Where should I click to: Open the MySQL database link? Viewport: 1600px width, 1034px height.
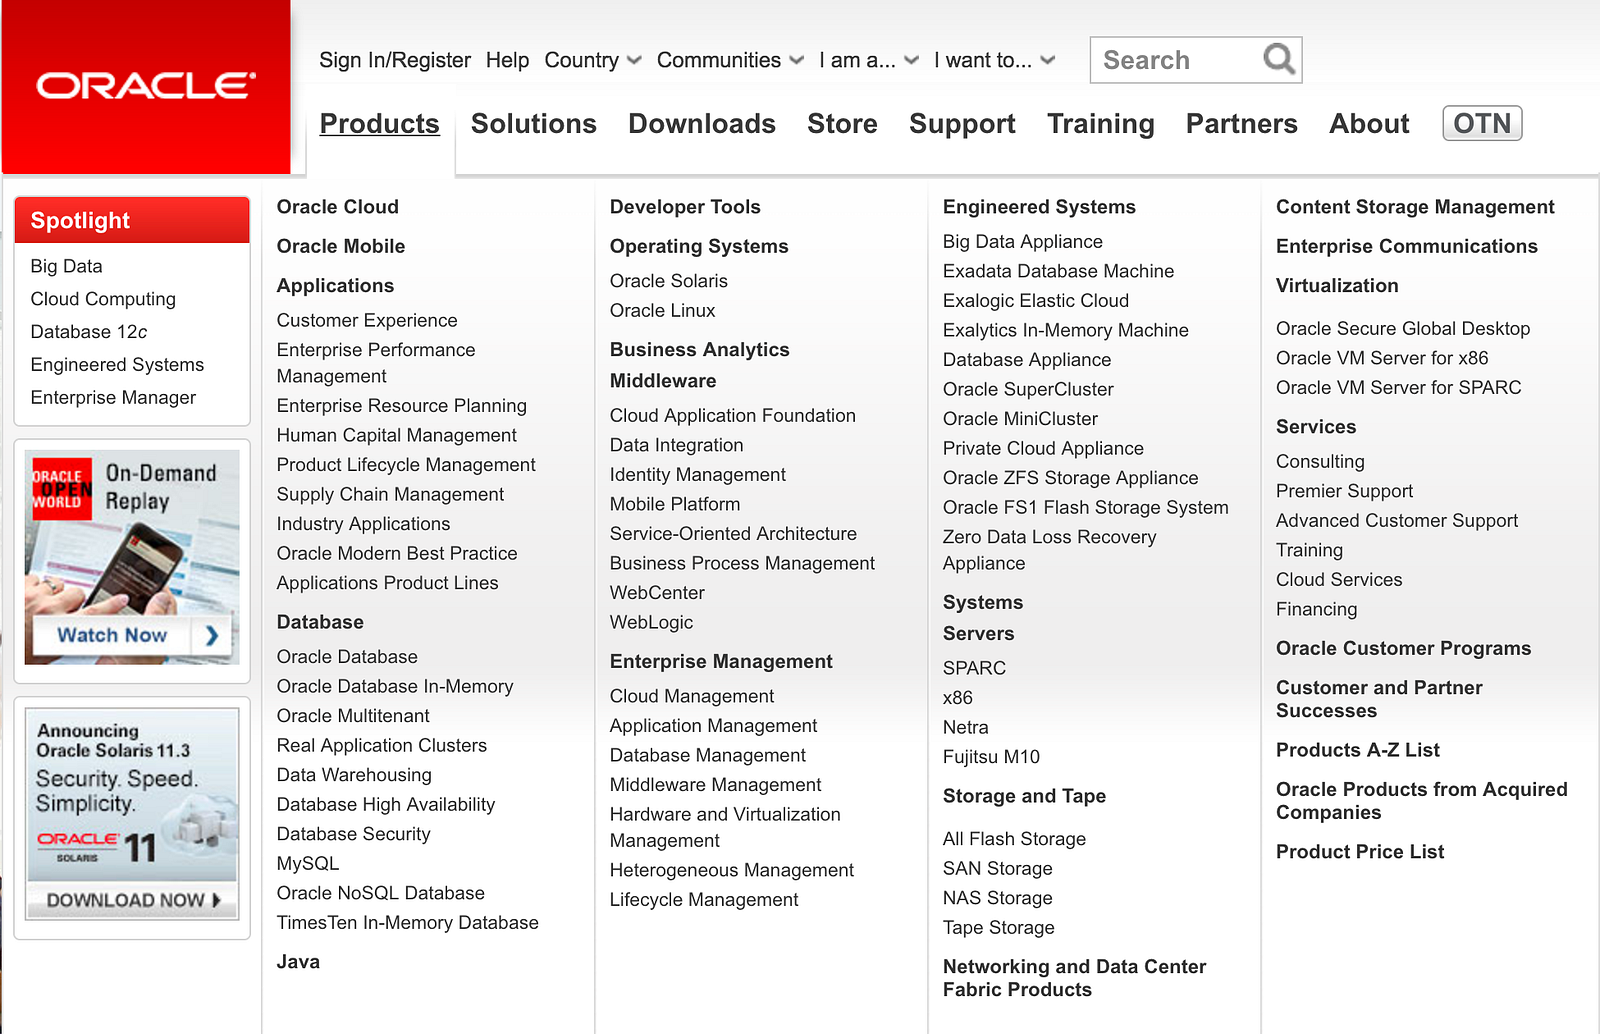(308, 863)
